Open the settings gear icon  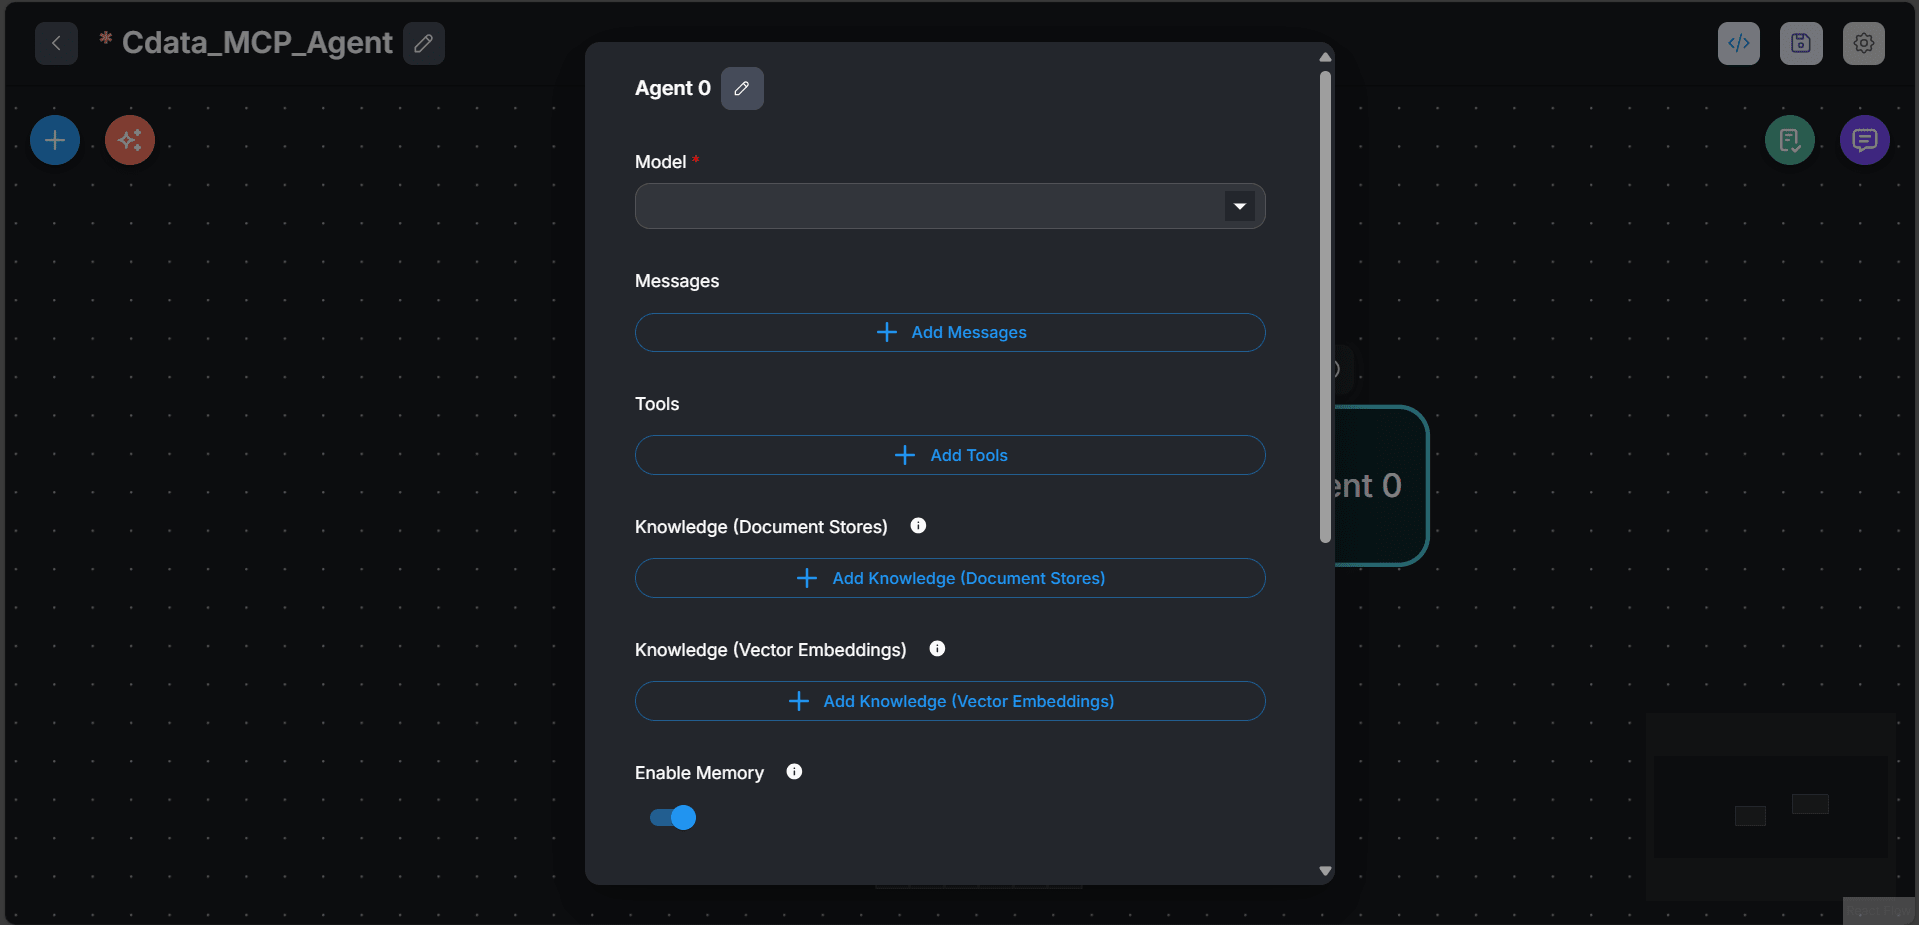click(x=1863, y=43)
